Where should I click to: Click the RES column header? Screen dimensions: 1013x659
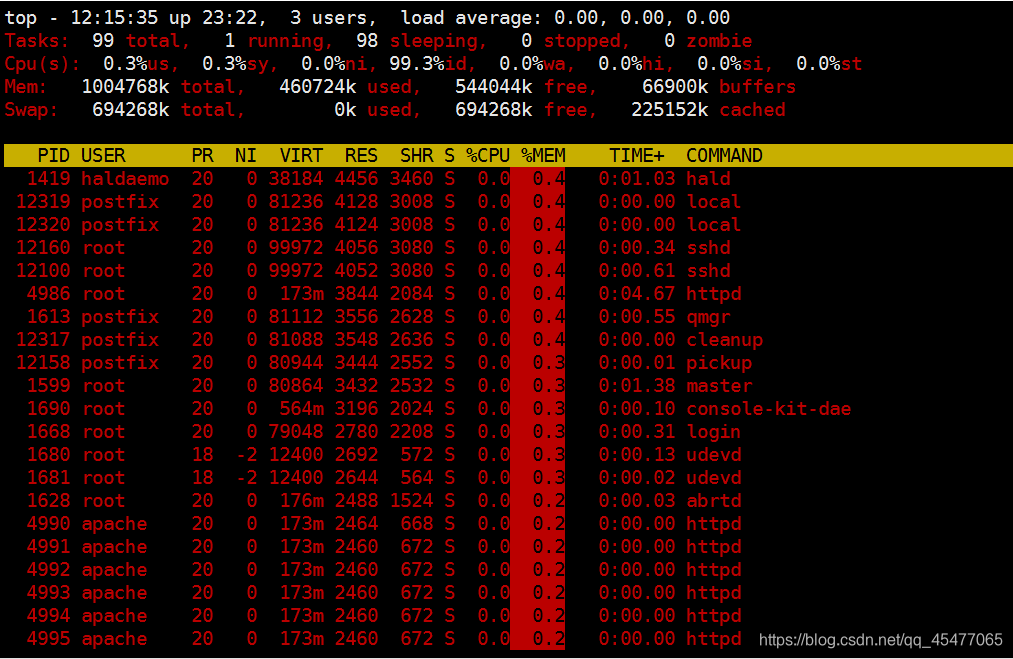point(361,156)
